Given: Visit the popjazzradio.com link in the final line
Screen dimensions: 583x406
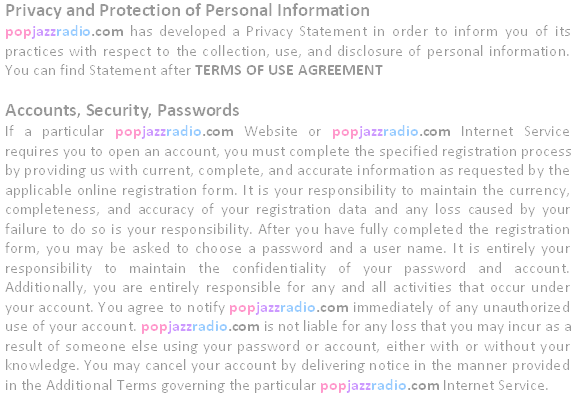Looking at the screenshot, I should tap(380, 386).
